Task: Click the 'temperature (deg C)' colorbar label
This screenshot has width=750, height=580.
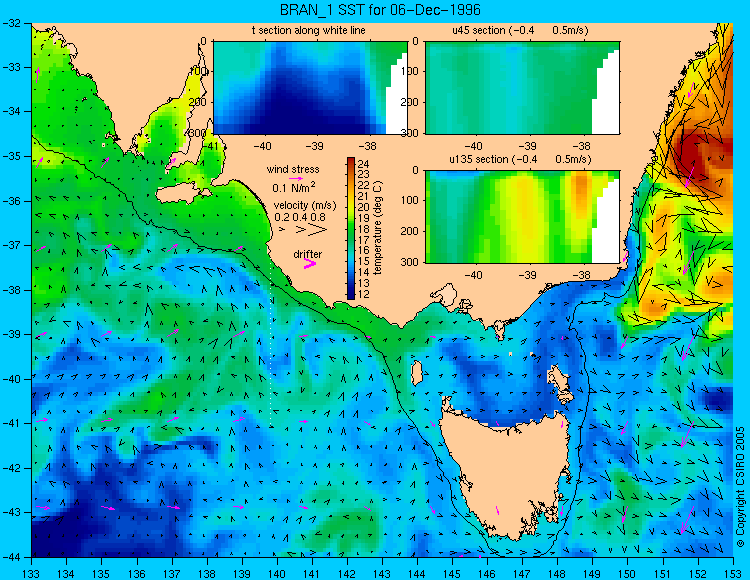Action: (x=377, y=229)
